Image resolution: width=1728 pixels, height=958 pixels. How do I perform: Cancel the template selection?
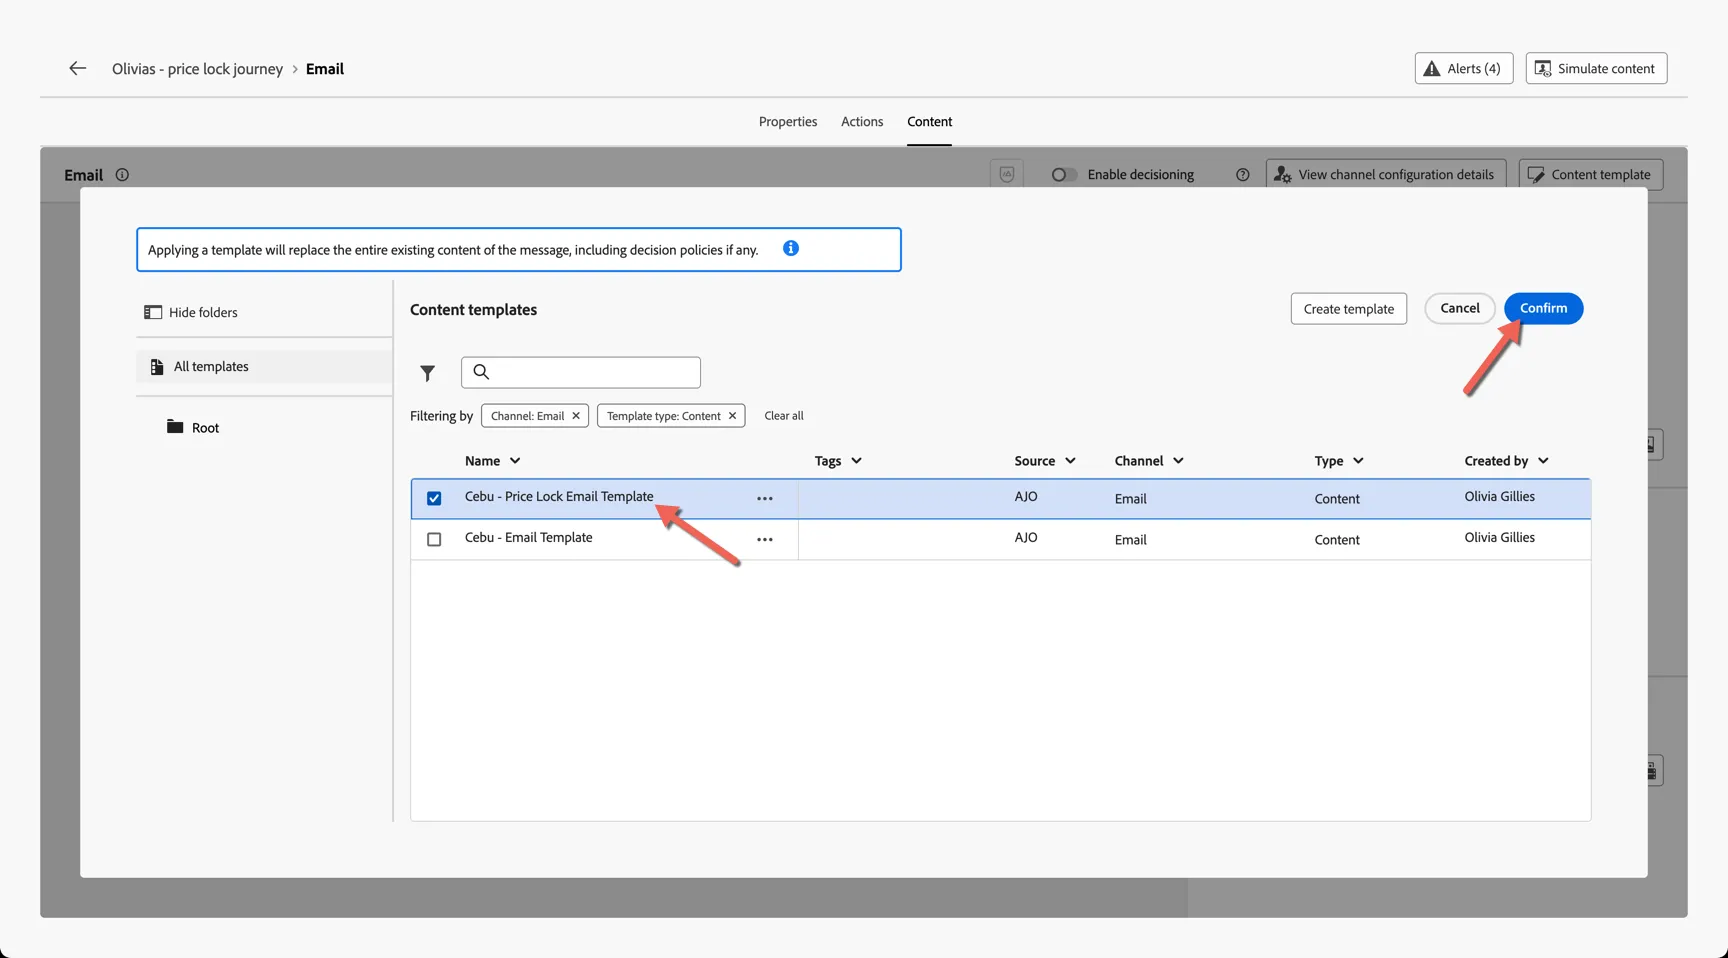pyautogui.click(x=1459, y=308)
